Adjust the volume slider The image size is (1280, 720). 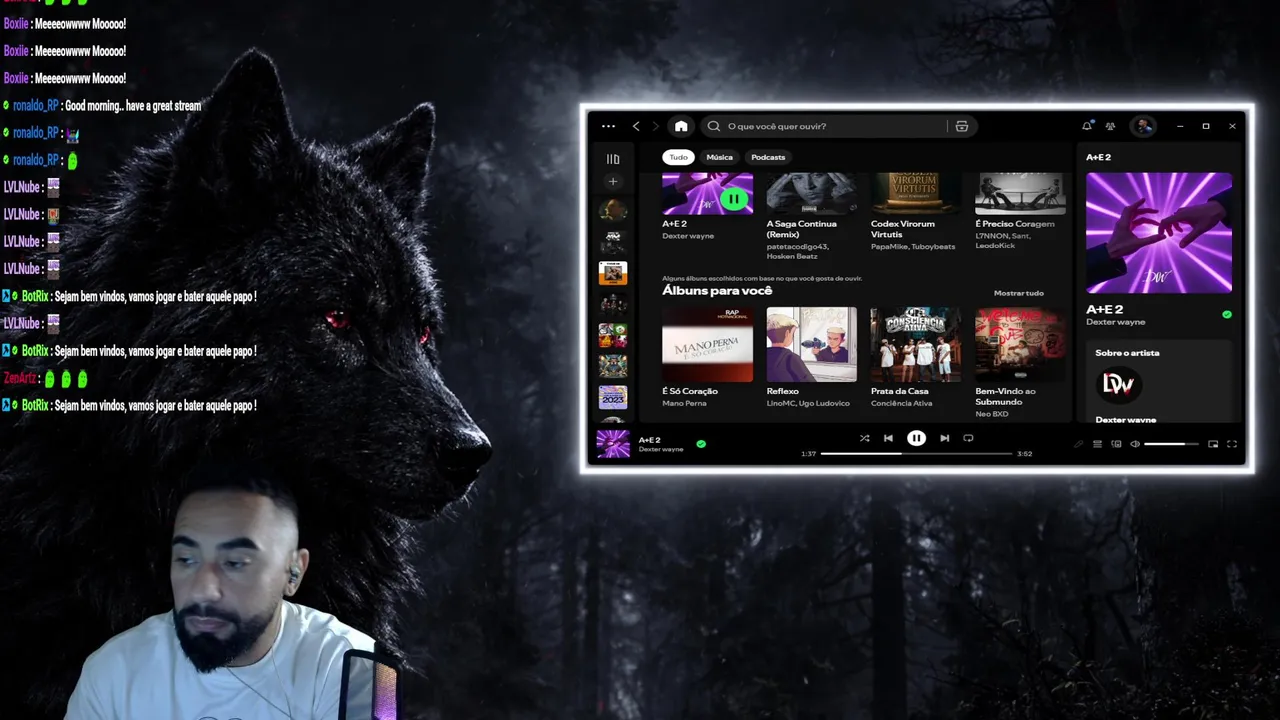point(1171,444)
